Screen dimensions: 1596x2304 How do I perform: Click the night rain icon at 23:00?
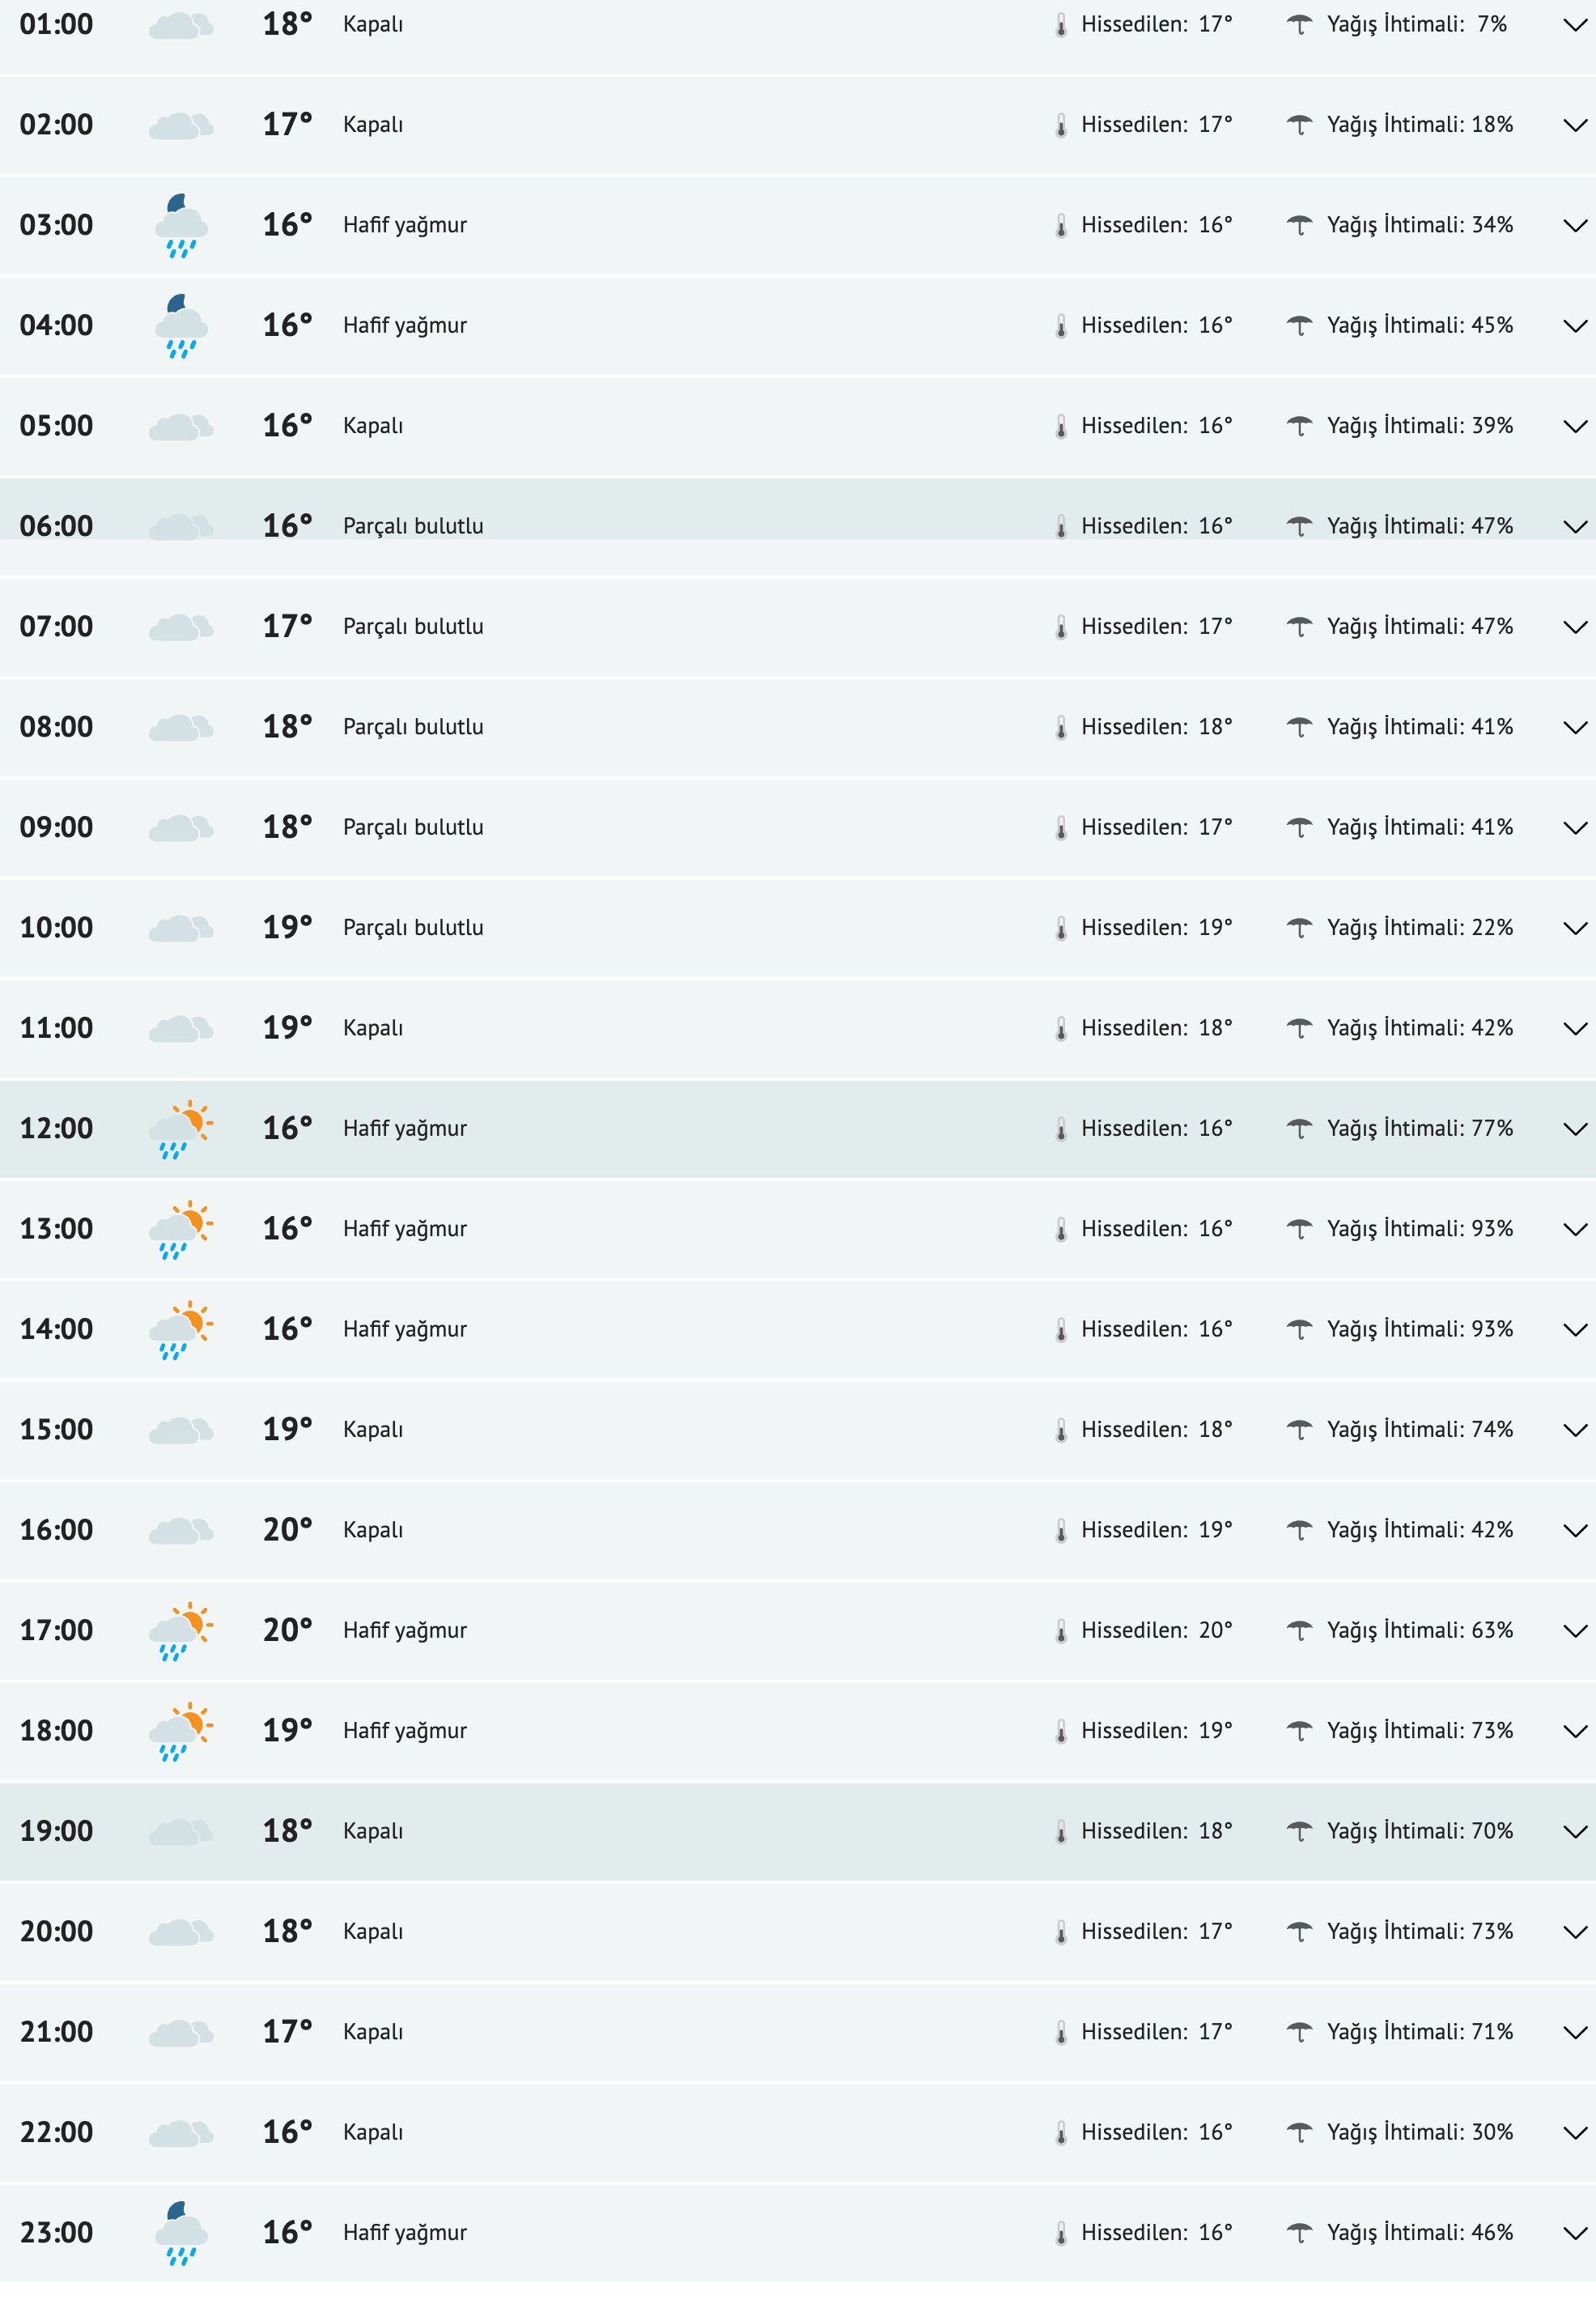(181, 2233)
